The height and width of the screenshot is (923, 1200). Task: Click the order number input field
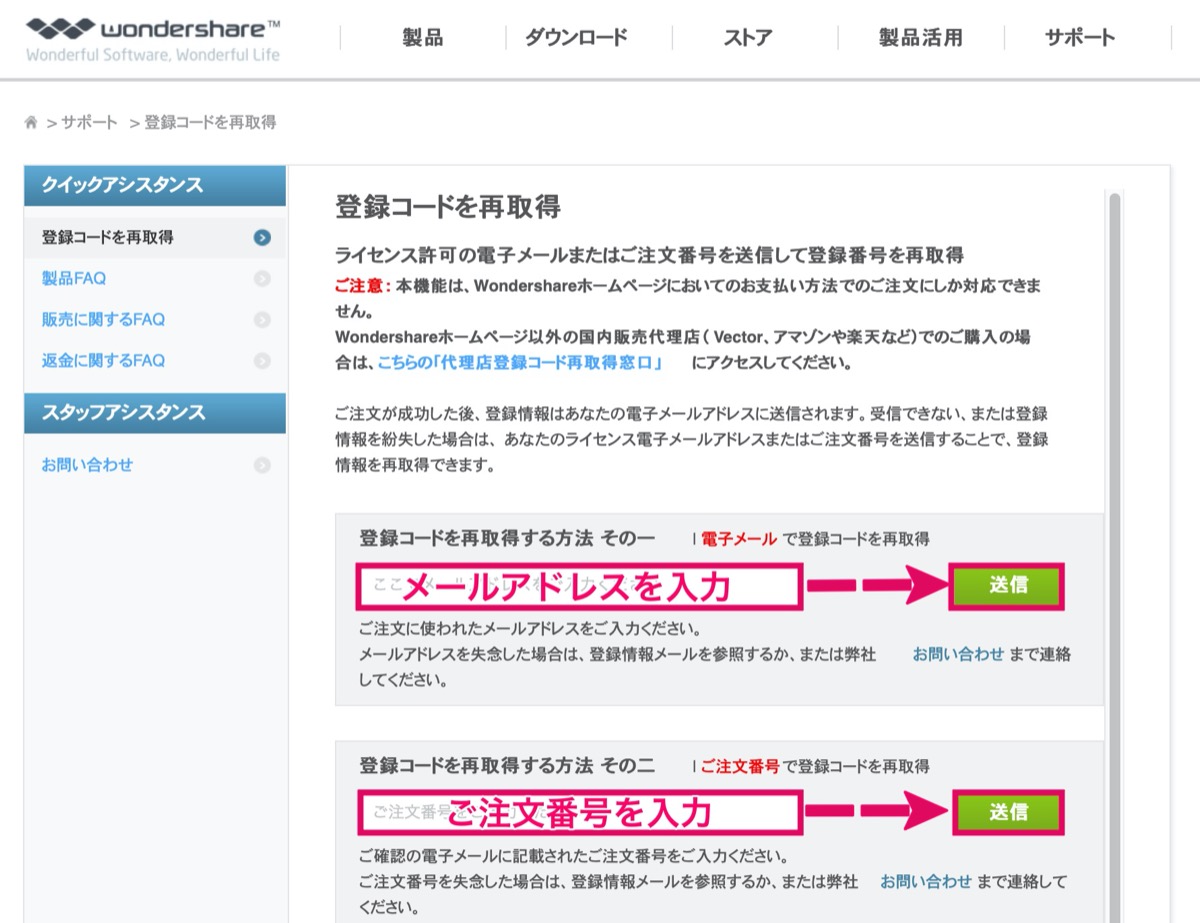[580, 813]
